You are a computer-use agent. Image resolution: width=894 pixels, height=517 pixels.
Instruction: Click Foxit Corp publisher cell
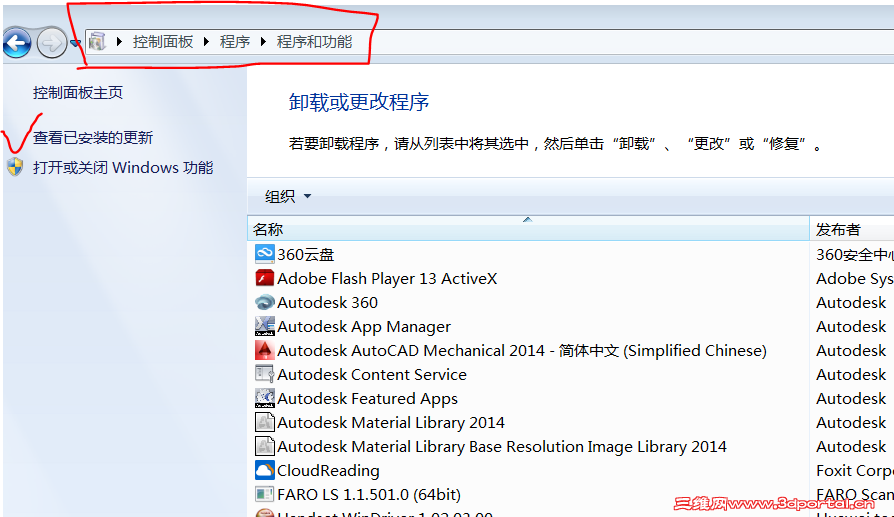pyautogui.click(x=855, y=470)
